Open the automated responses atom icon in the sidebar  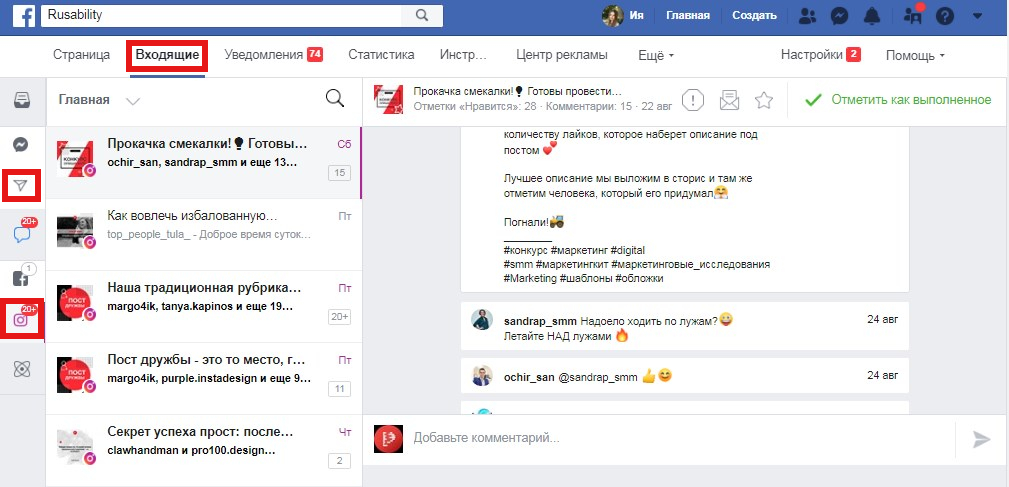click(x=22, y=369)
